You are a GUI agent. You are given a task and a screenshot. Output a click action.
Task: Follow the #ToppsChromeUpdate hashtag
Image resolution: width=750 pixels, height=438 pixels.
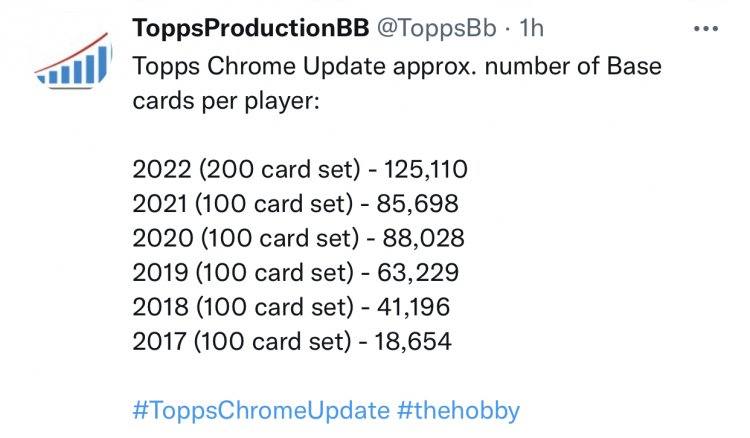[x=261, y=411]
